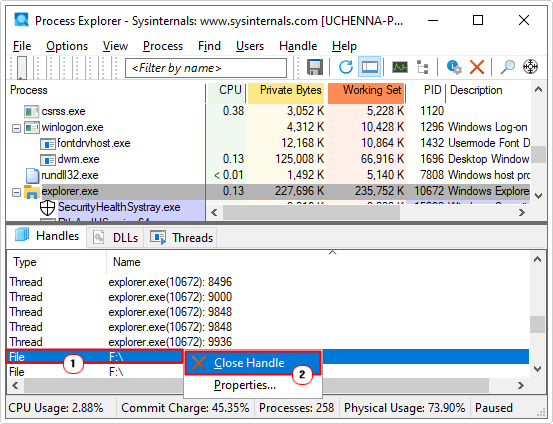The width and height of the screenshot is (553, 424).
Task: Open the View menu
Action: coord(115,46)
